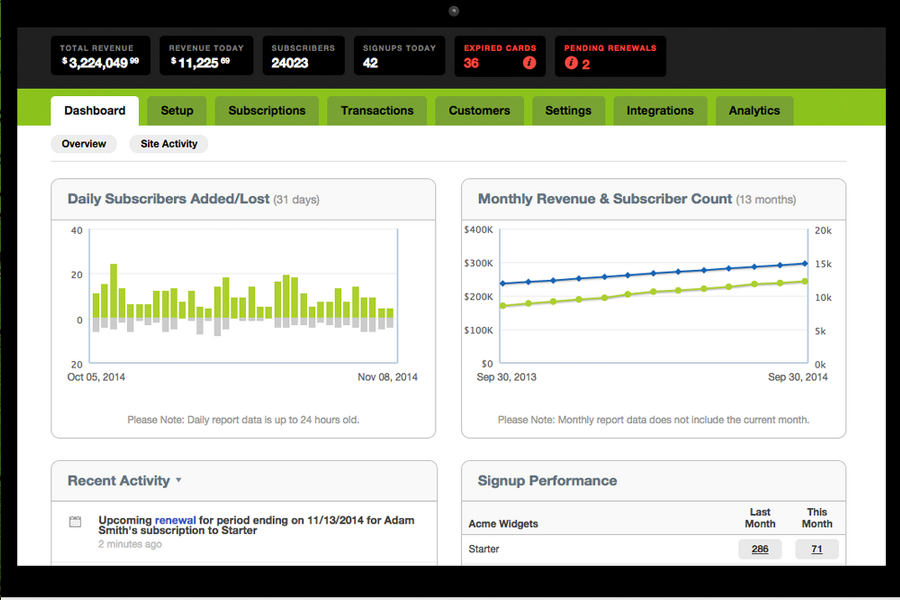Click the monthly report data note
This screenshot has width=900, height=600.
tap(653, 420)
